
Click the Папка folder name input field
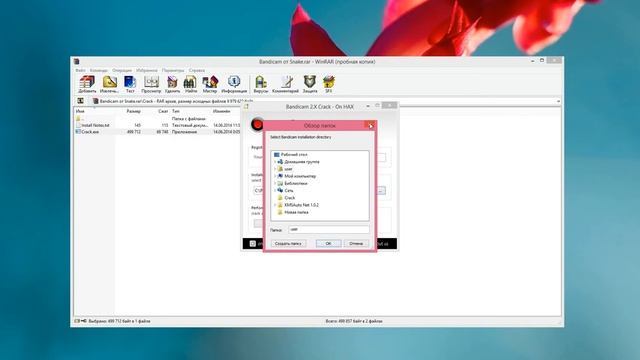[x=329, y=229]
